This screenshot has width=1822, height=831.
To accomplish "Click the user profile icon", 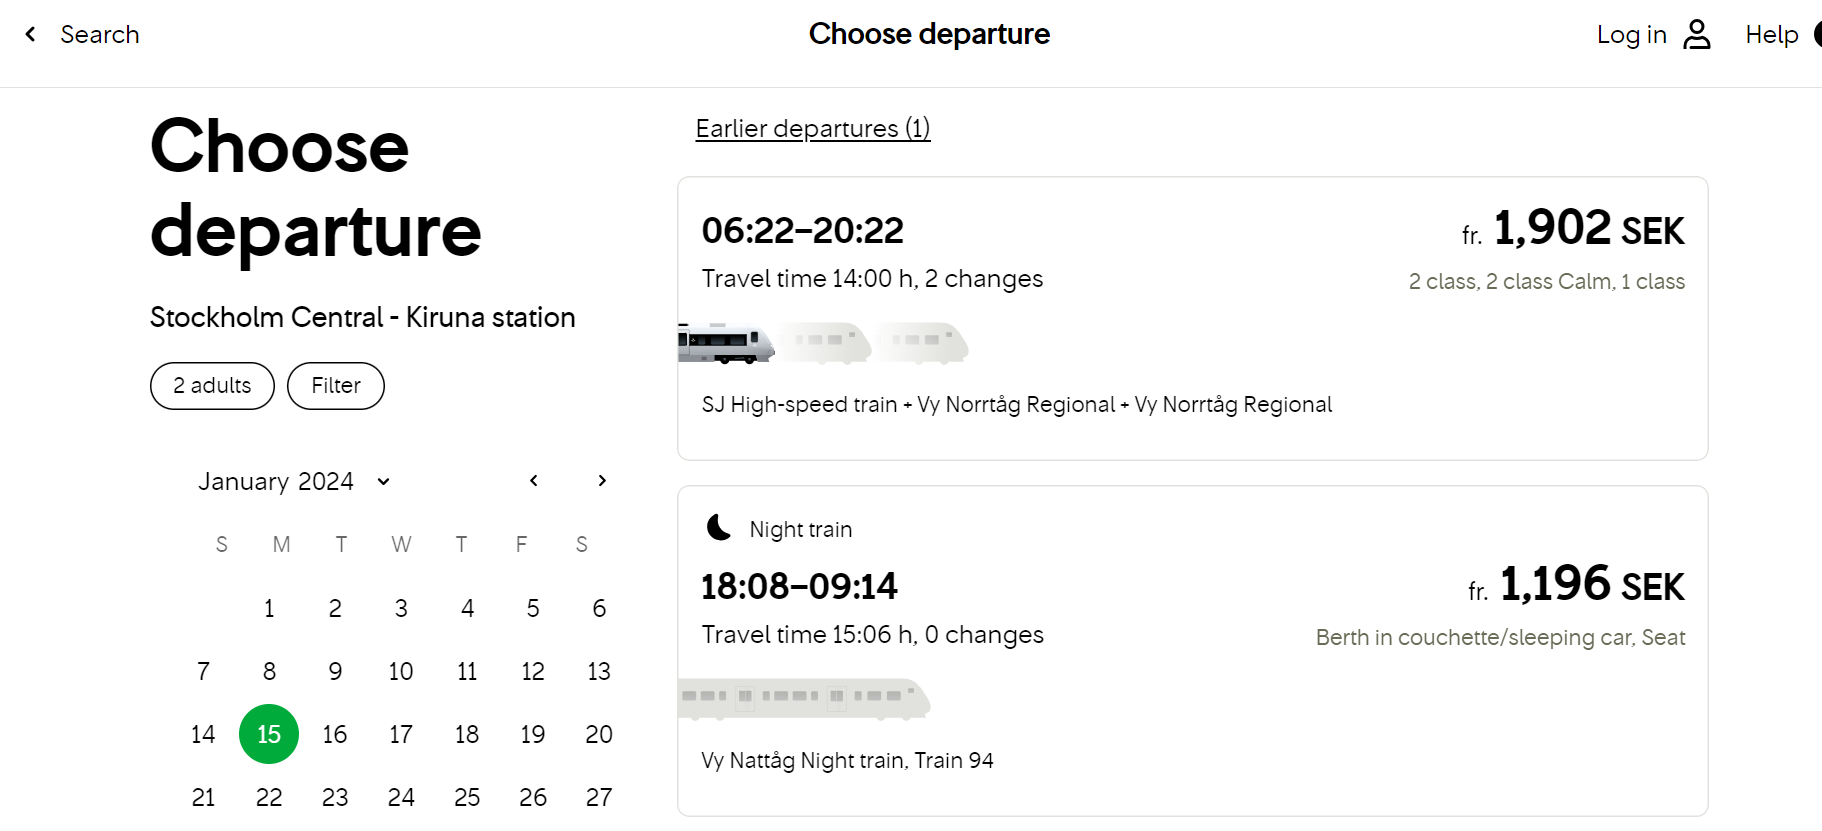I will 1697,34.
